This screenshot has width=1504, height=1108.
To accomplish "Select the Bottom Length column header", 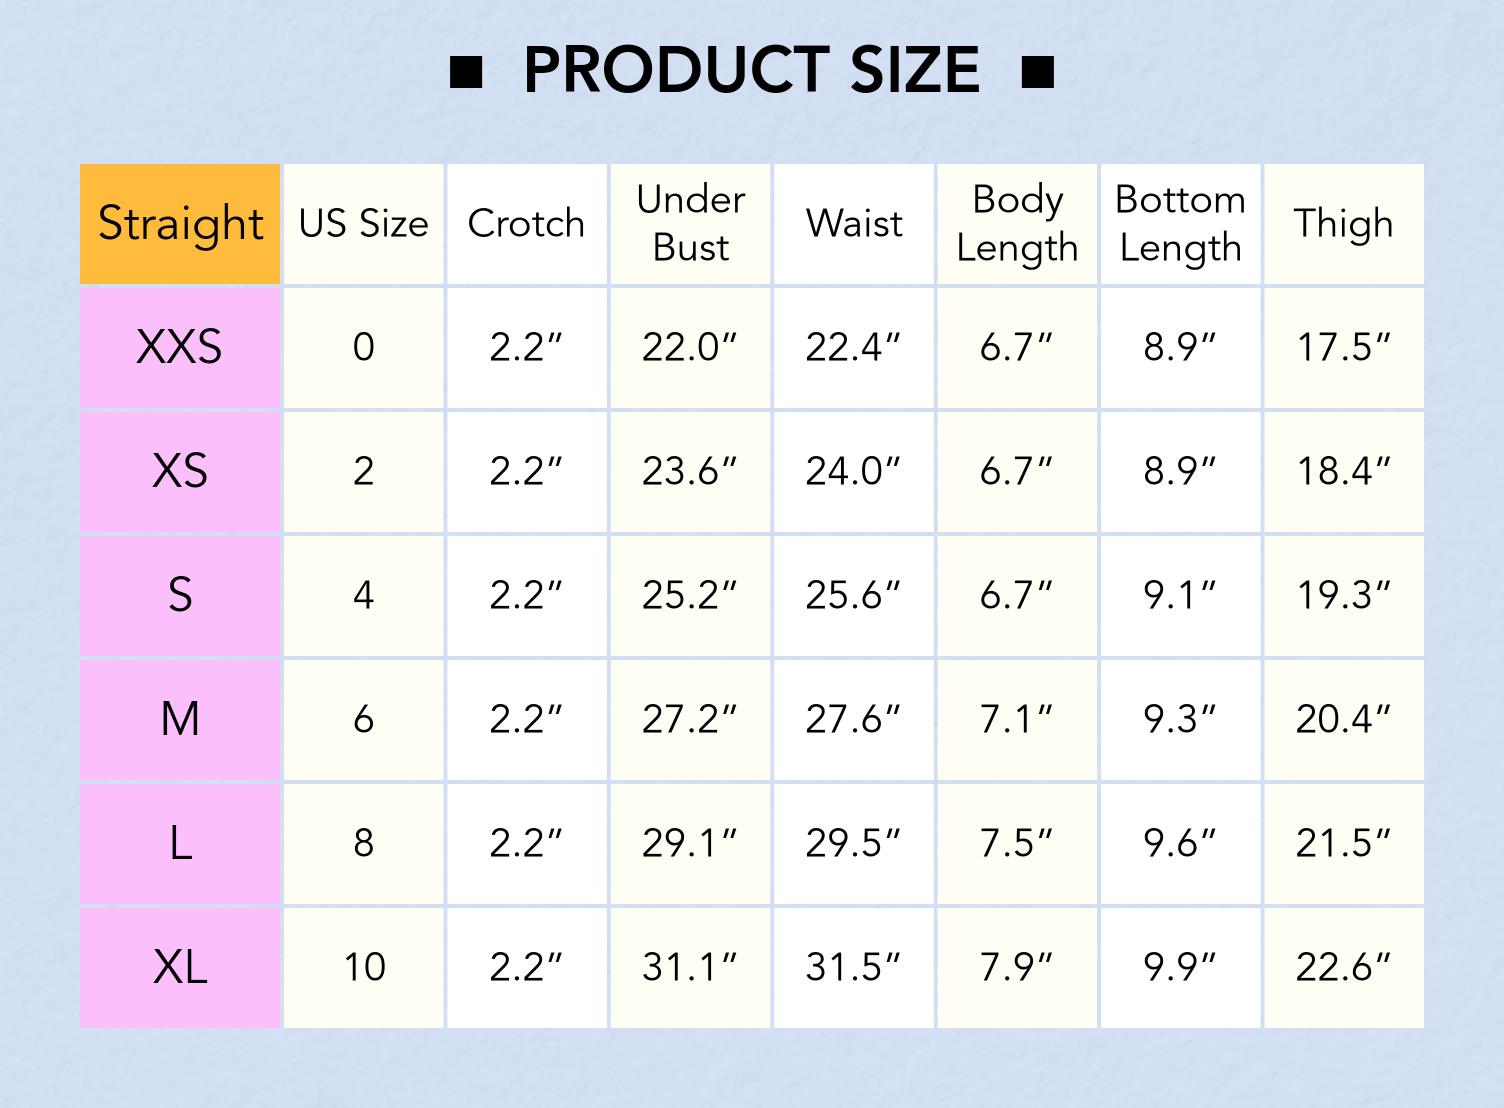I will (x=1180, y=224).
